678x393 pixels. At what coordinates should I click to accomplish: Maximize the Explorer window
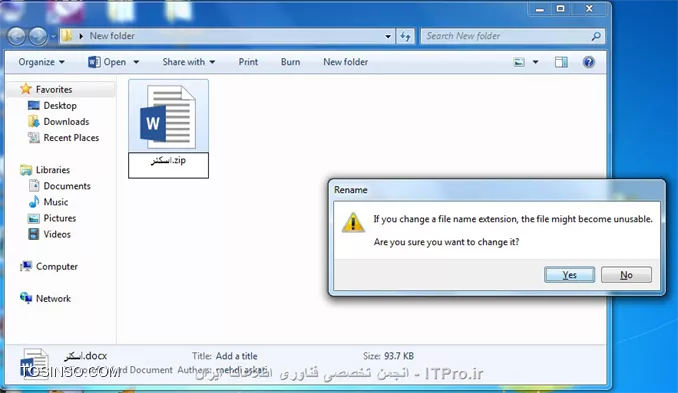point(560,9)
